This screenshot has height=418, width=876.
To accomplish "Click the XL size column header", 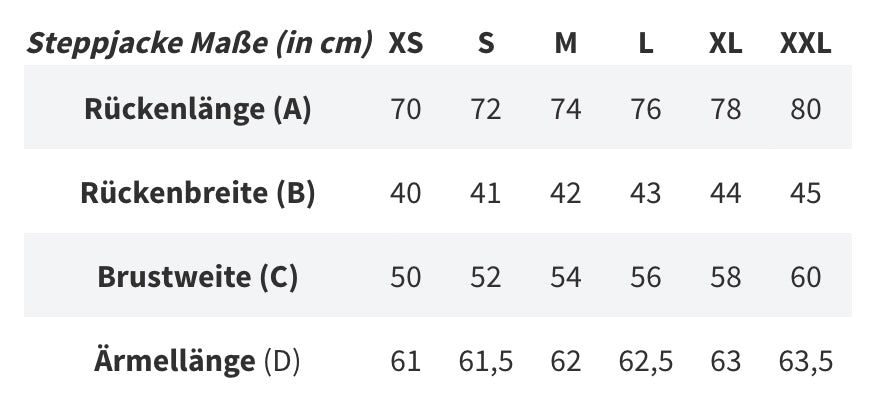I will 725,43.
